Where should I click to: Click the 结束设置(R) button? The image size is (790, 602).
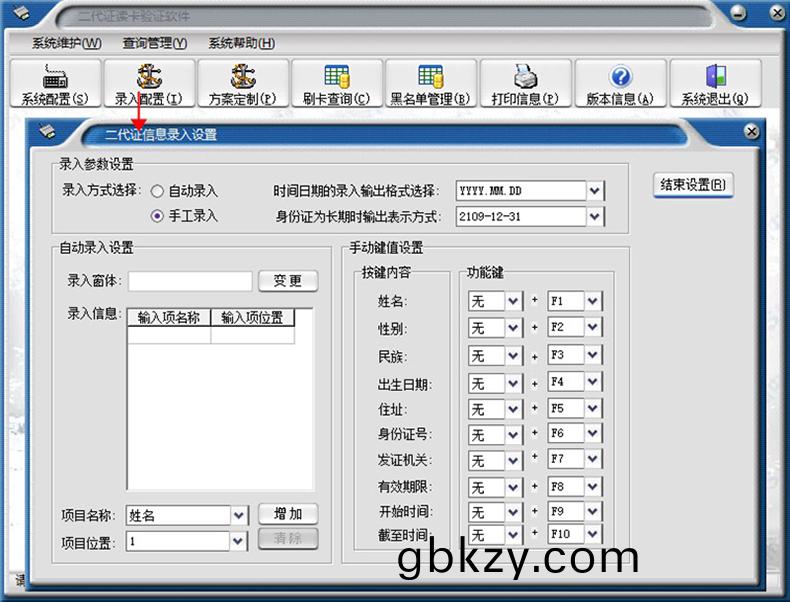[x=693, y=185]
